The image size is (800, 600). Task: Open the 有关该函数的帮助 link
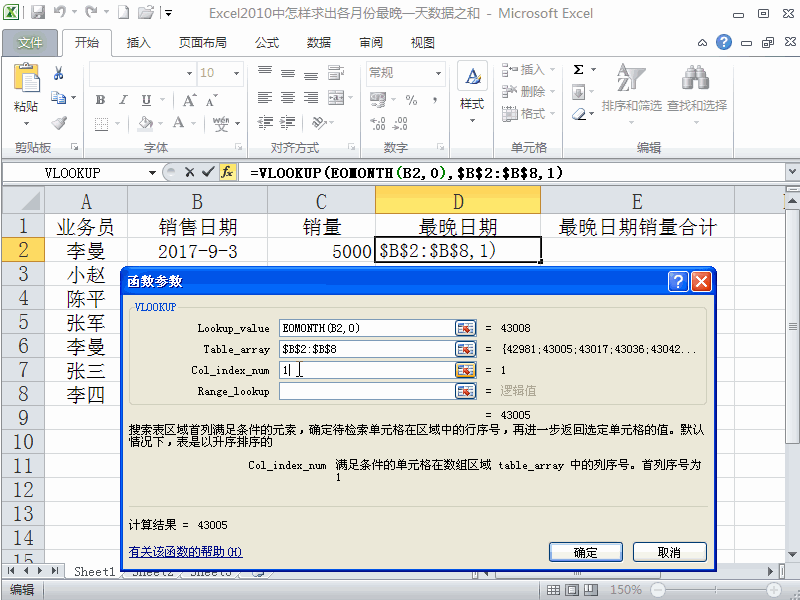tap(185, 552)
